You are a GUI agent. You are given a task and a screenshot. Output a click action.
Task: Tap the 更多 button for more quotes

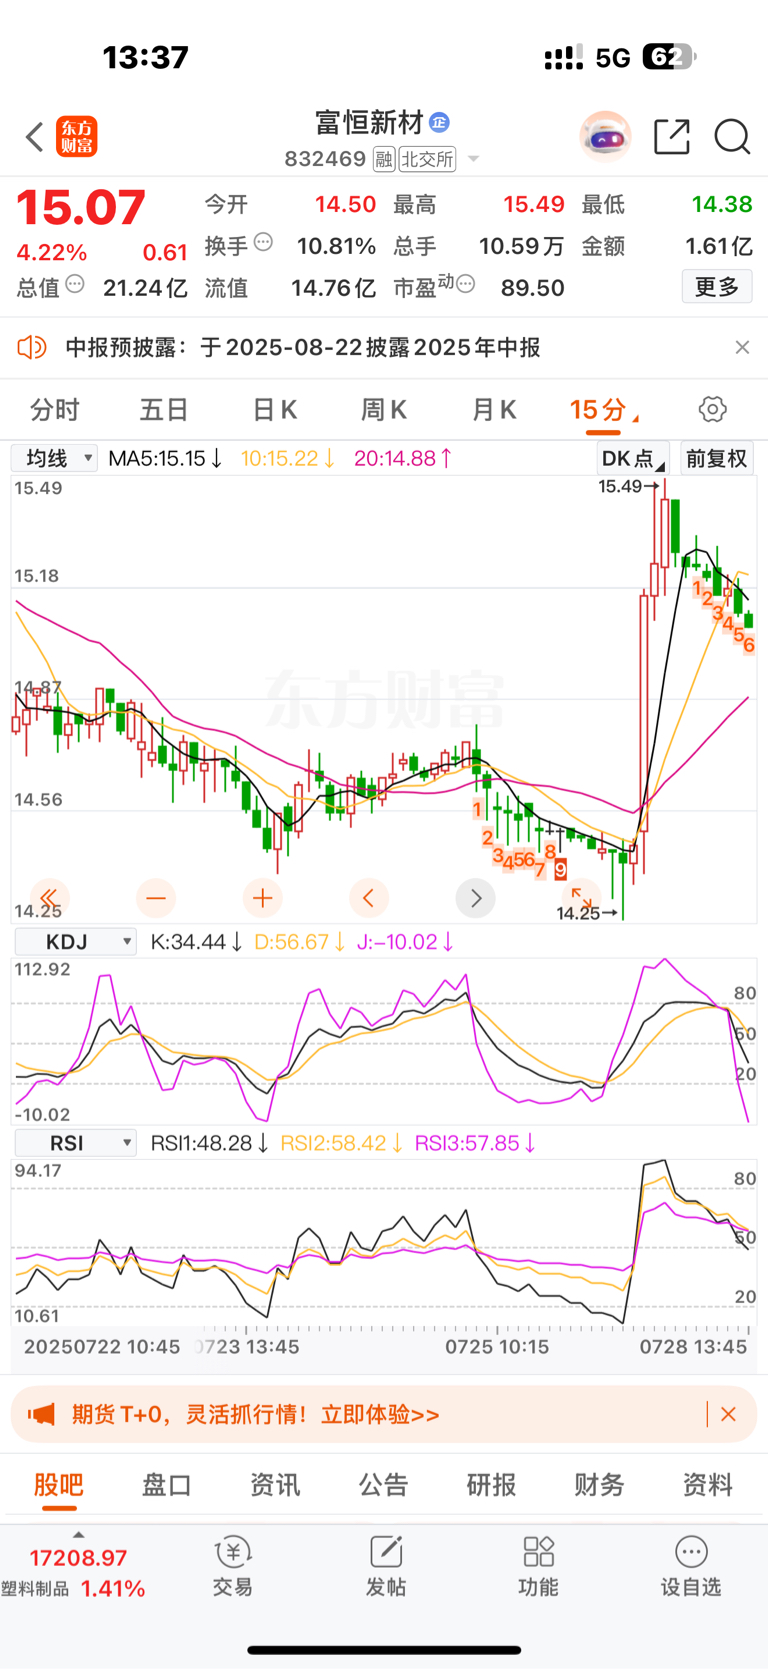click(x=717, y=287)
